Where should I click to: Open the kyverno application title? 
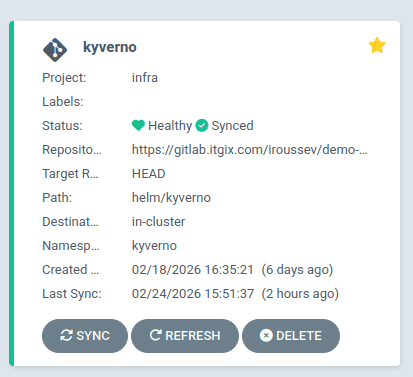[110, 47]
